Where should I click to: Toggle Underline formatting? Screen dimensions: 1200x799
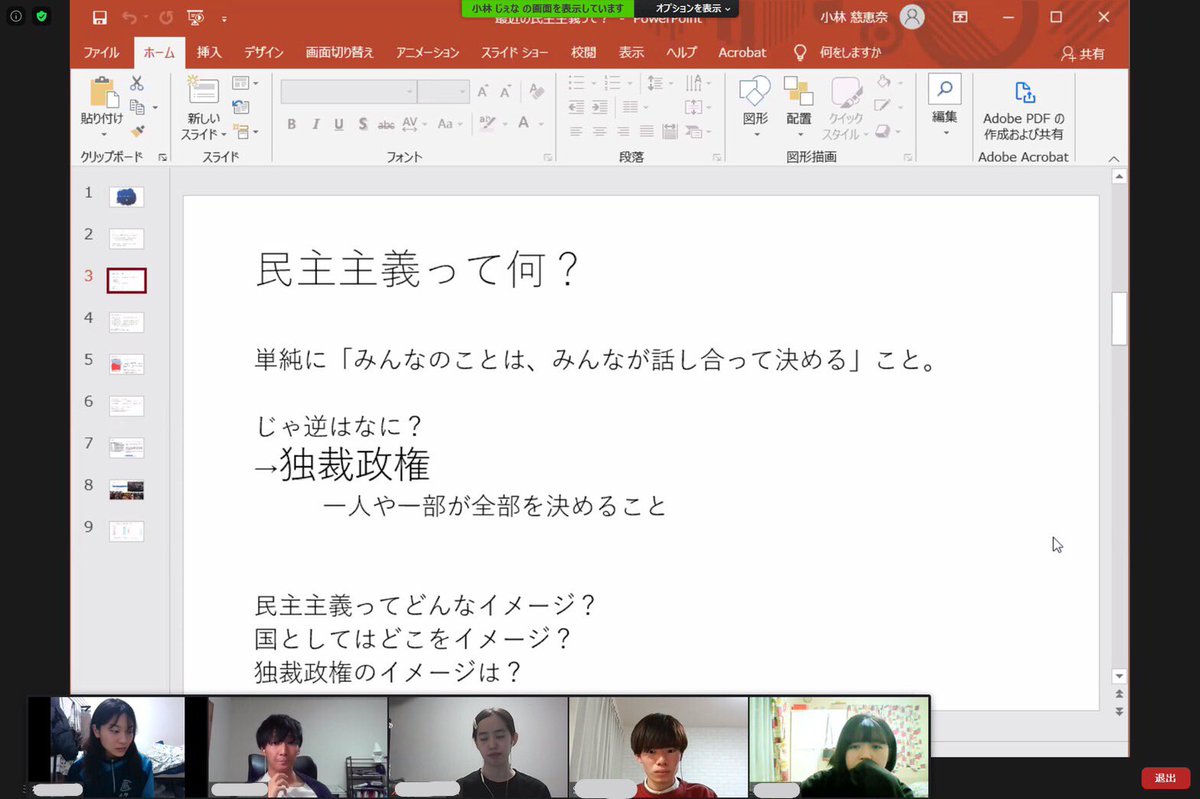click(339, 124)
